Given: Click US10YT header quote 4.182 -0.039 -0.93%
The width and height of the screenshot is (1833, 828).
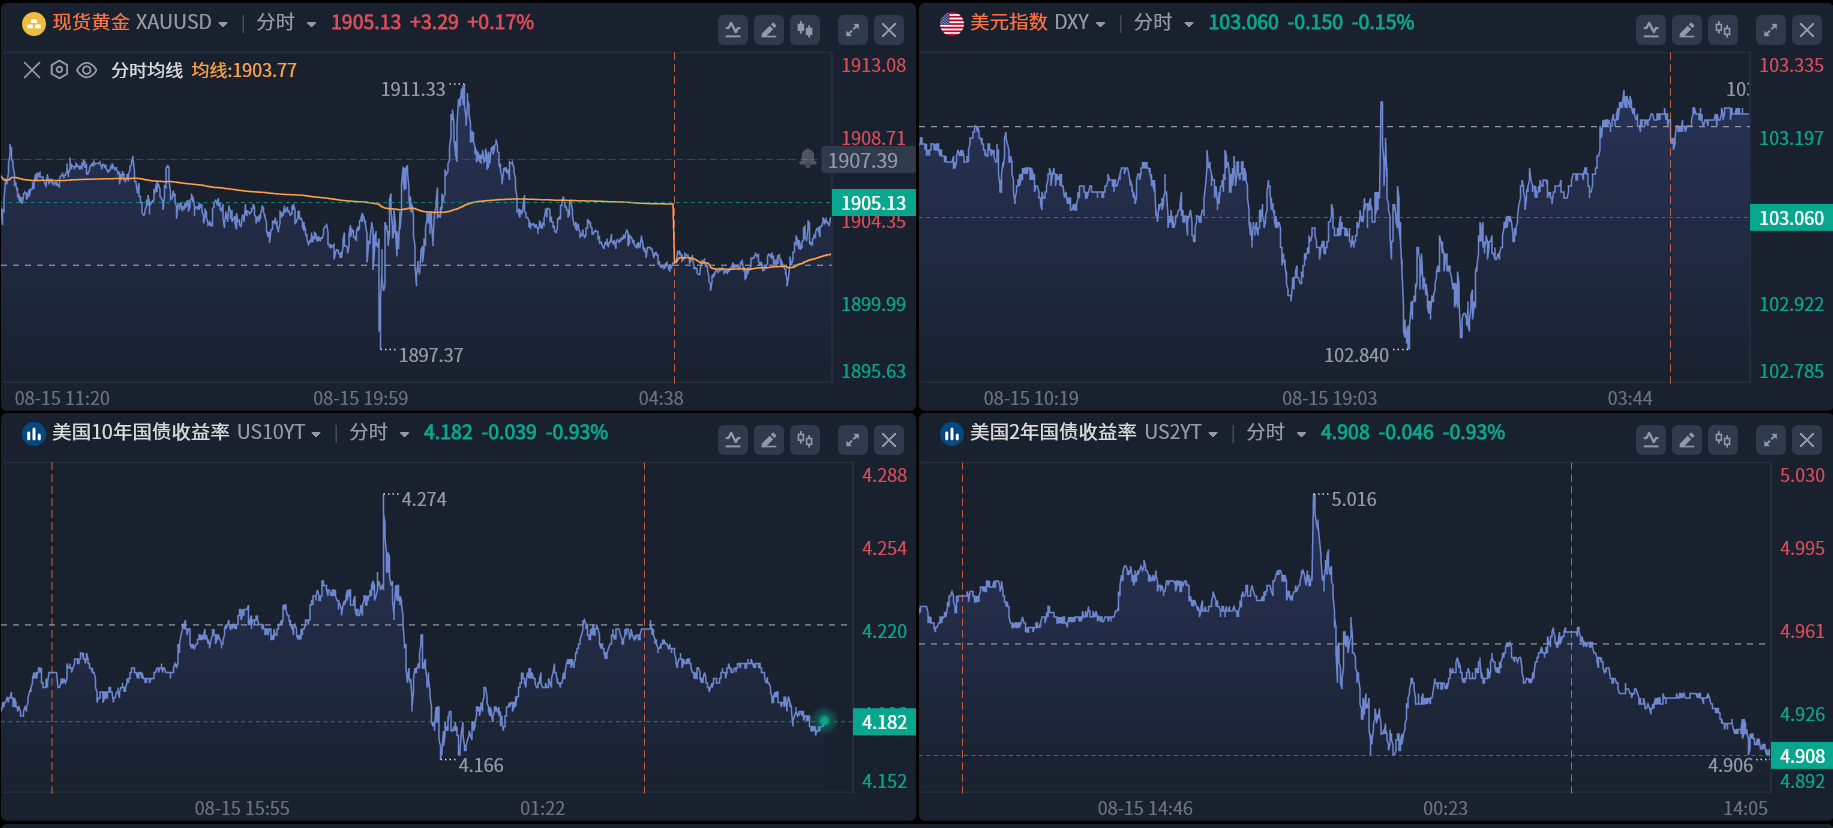Looking at the screenshot, I should point(516,433).
